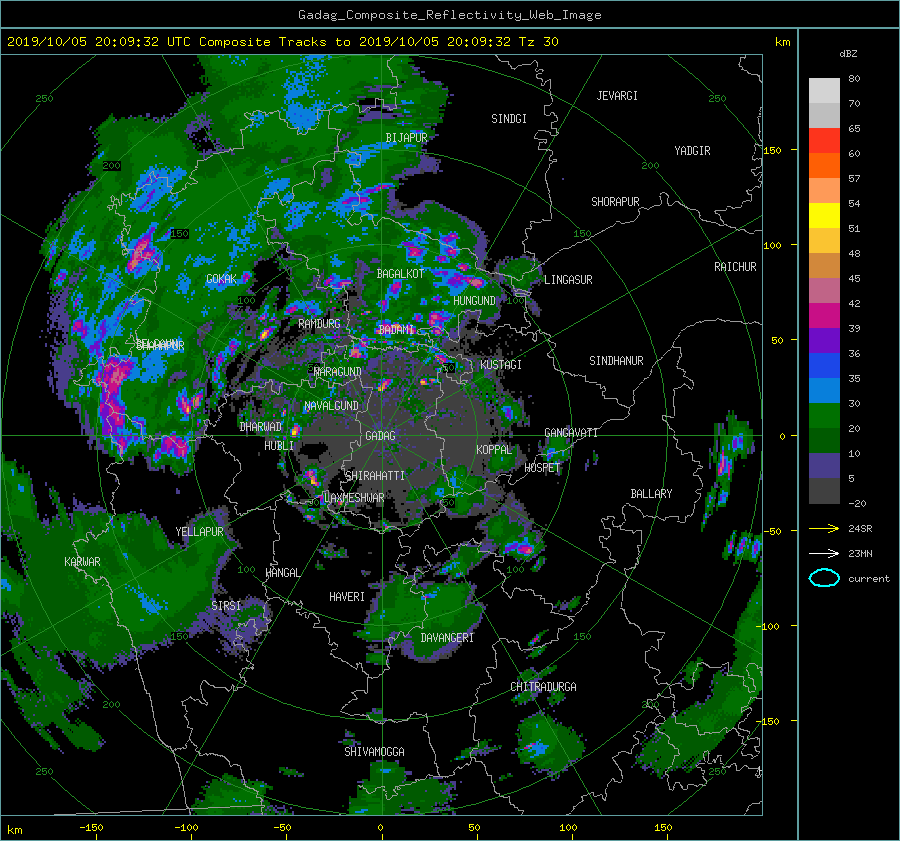Viewport: 900px width, 841px height.
Task: Click the HANGAL city label
Action: (x=282, y=573)
